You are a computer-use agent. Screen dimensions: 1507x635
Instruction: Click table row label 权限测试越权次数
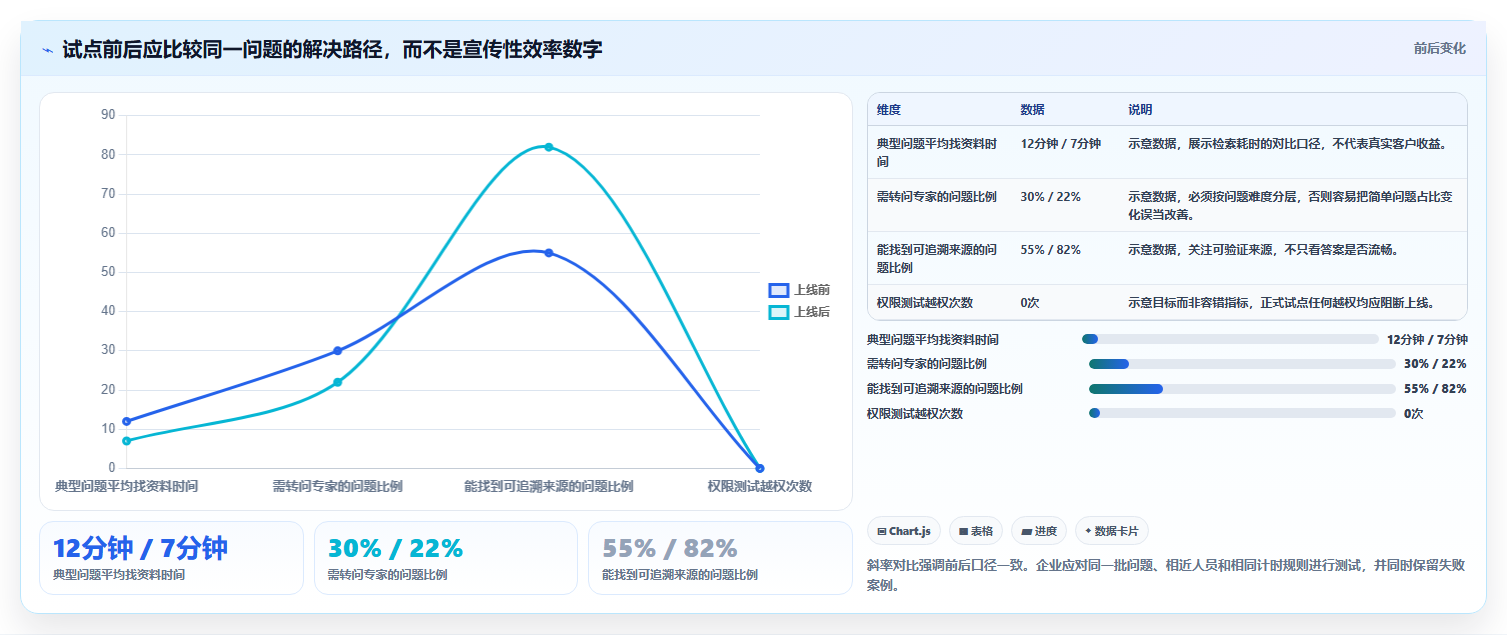pyautogui.click(x=925, y=303)
